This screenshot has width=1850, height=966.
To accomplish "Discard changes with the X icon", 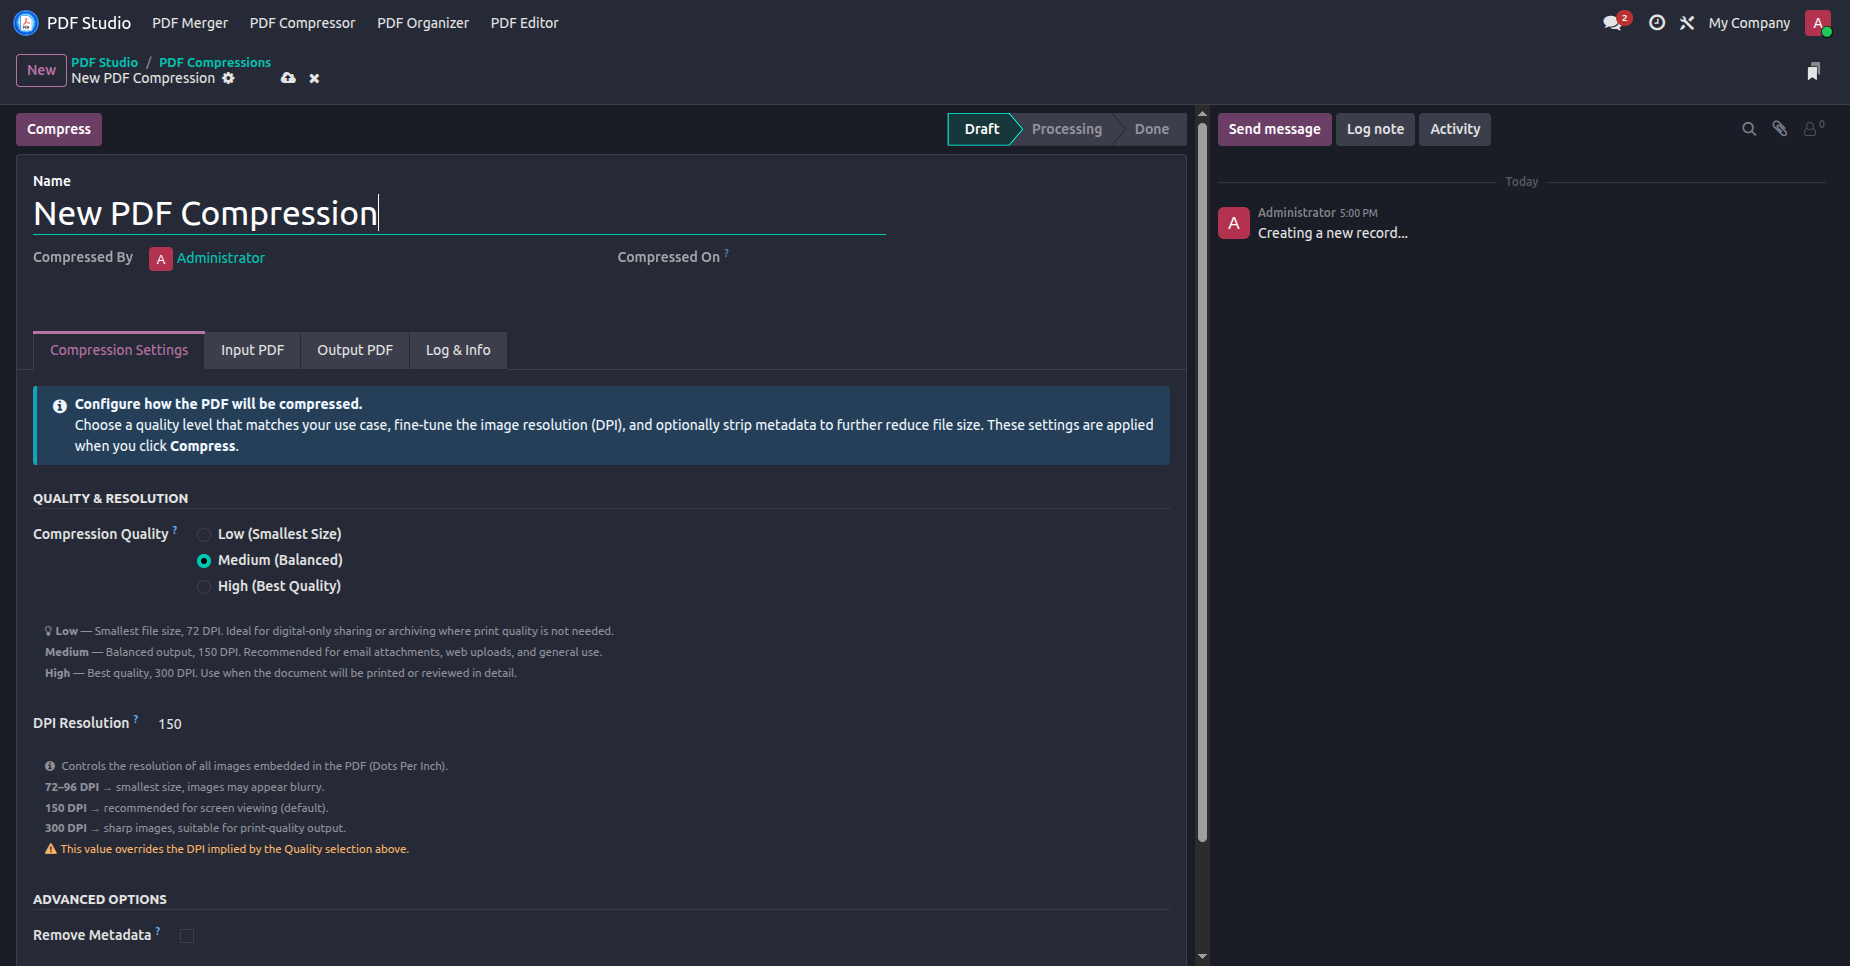I will point(314,78).
